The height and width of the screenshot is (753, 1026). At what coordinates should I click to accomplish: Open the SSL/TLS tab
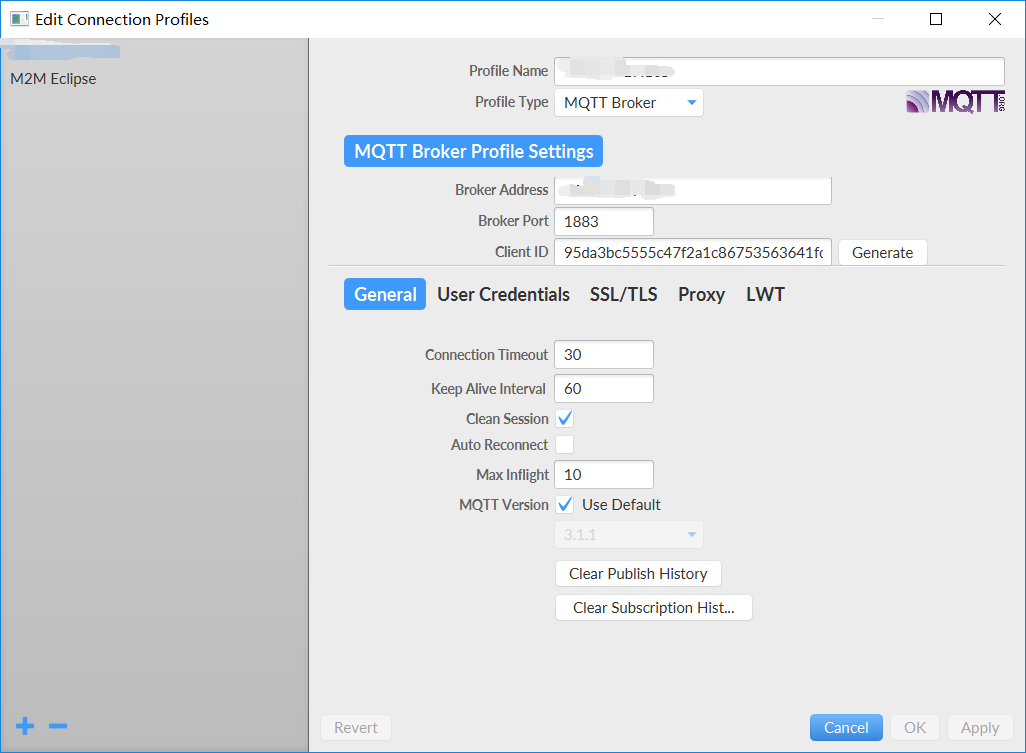[x=623, y=294]
